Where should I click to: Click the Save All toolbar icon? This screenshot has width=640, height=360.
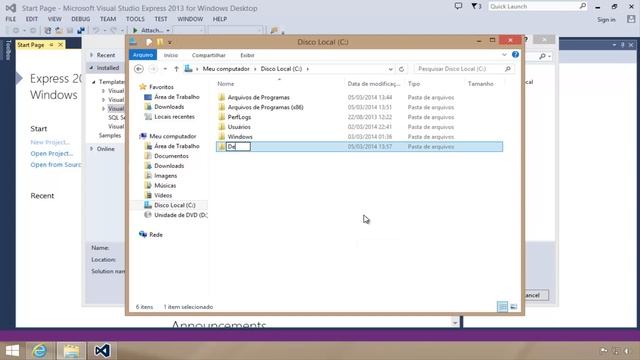pos(81,31)
